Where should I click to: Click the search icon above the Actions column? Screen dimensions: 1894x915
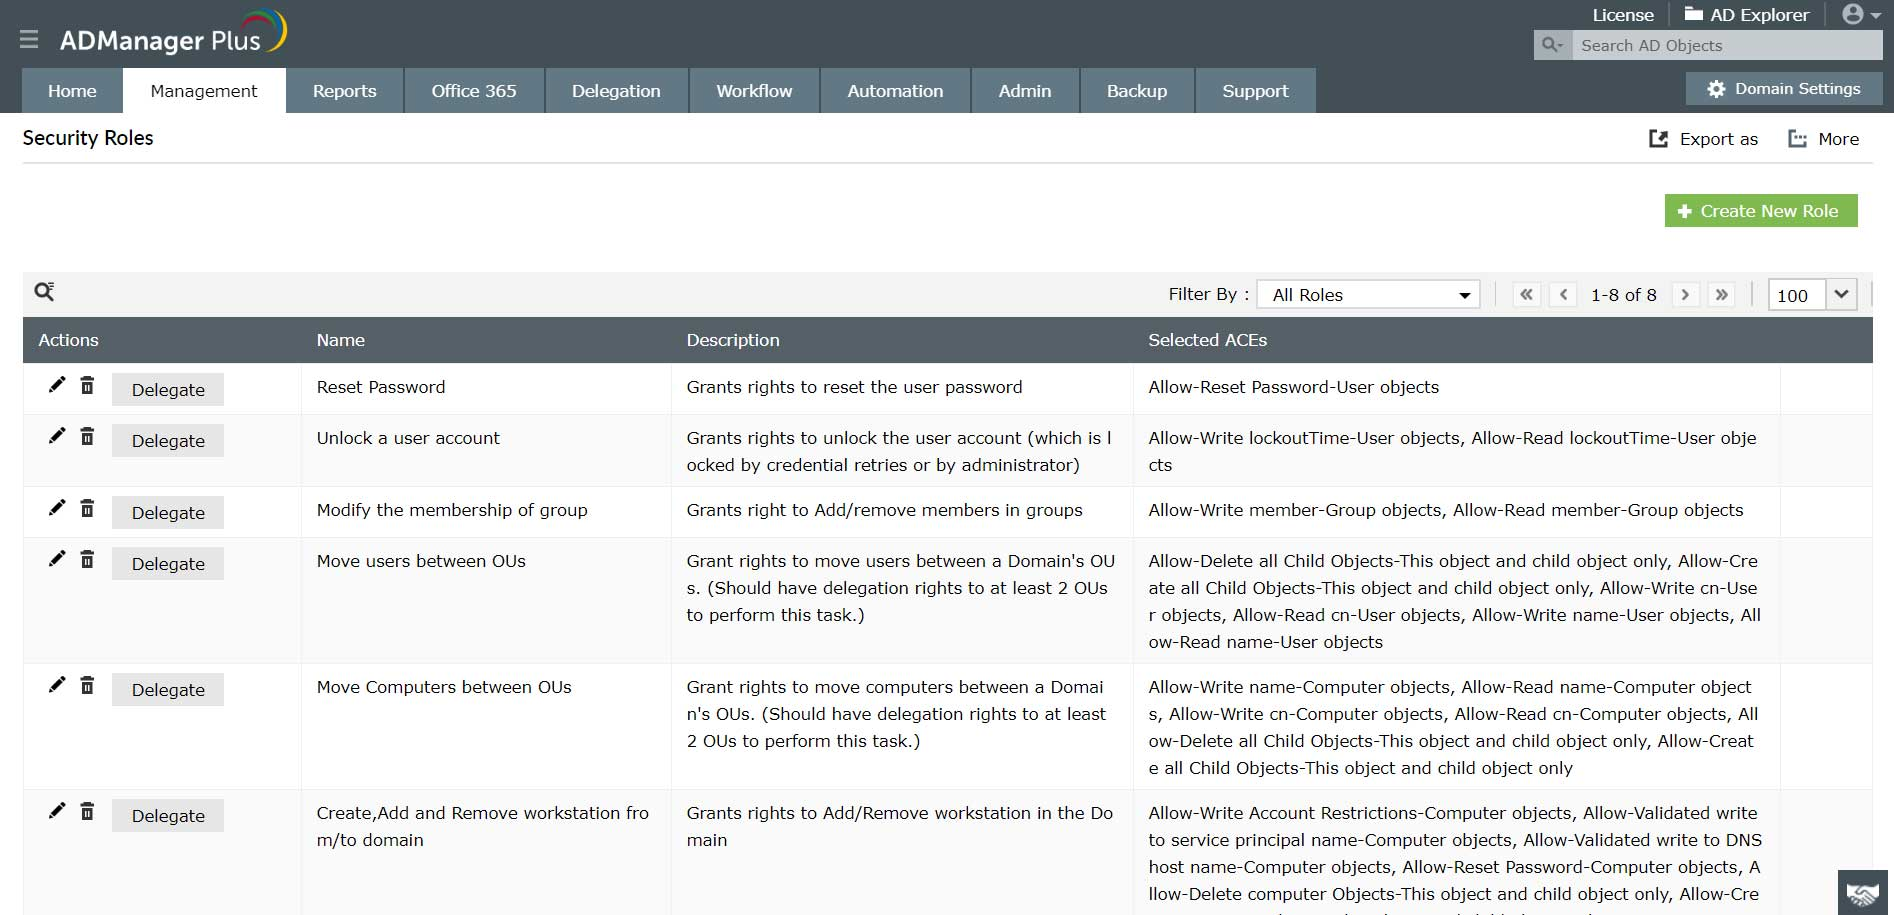tap(44, 291)
